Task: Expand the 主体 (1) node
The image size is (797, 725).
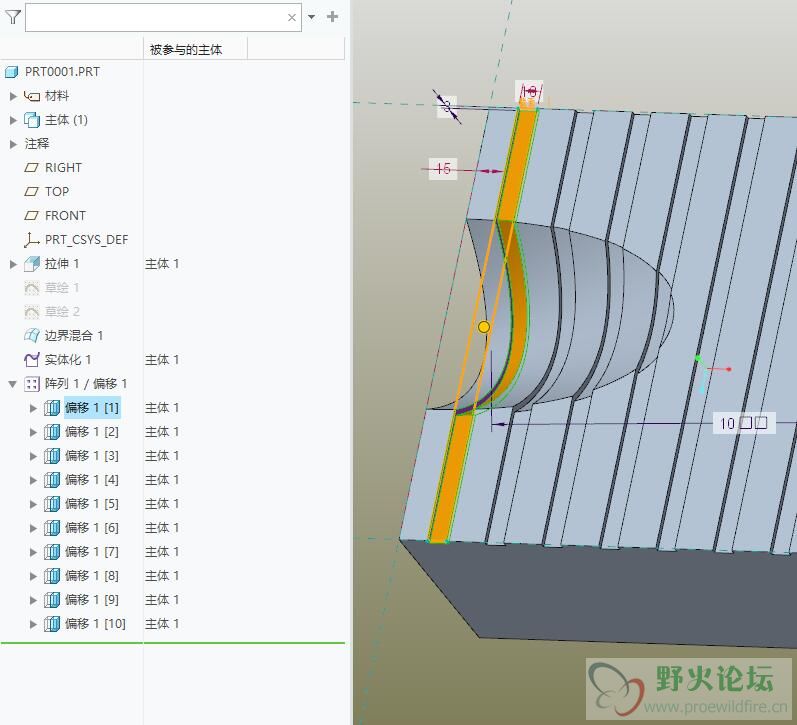Action: tap(13, 120)
